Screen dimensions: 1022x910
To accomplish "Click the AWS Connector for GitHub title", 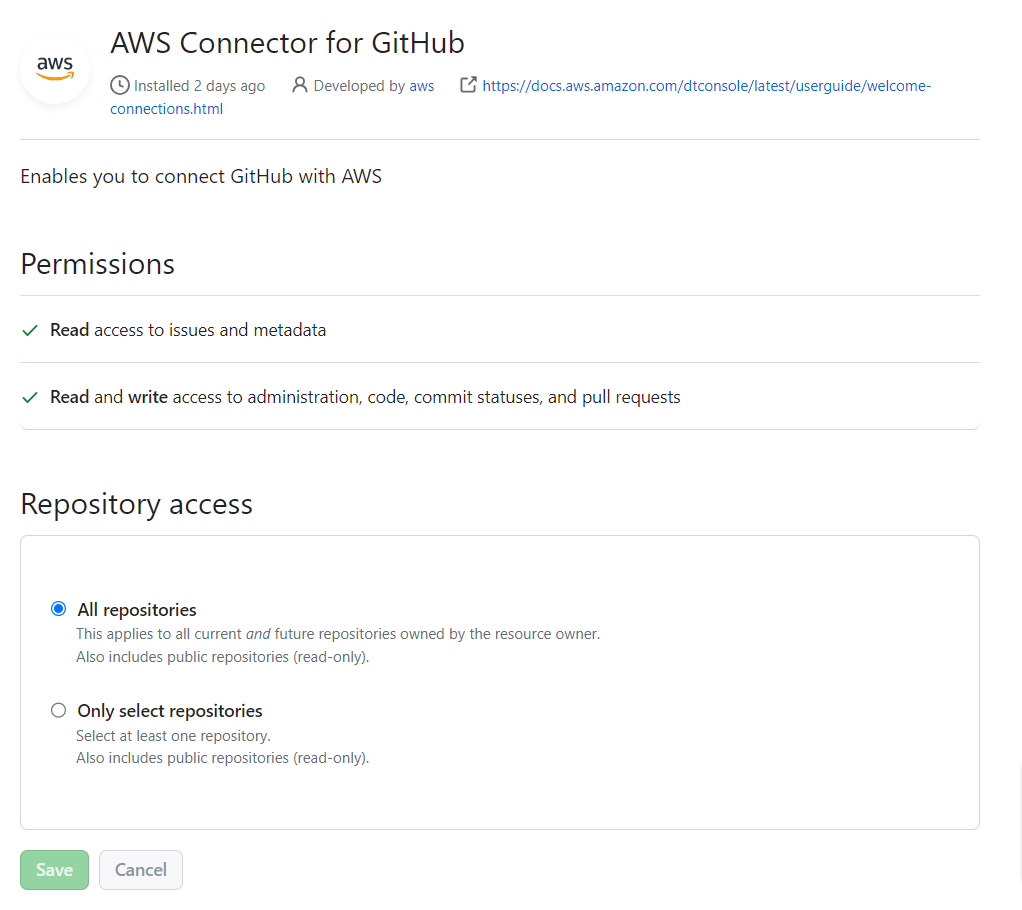I will tap(287, 43).
